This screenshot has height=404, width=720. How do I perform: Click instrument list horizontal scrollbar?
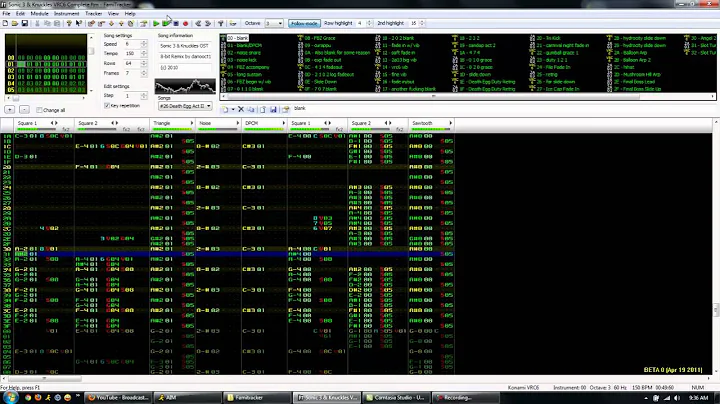pos(467,96)
